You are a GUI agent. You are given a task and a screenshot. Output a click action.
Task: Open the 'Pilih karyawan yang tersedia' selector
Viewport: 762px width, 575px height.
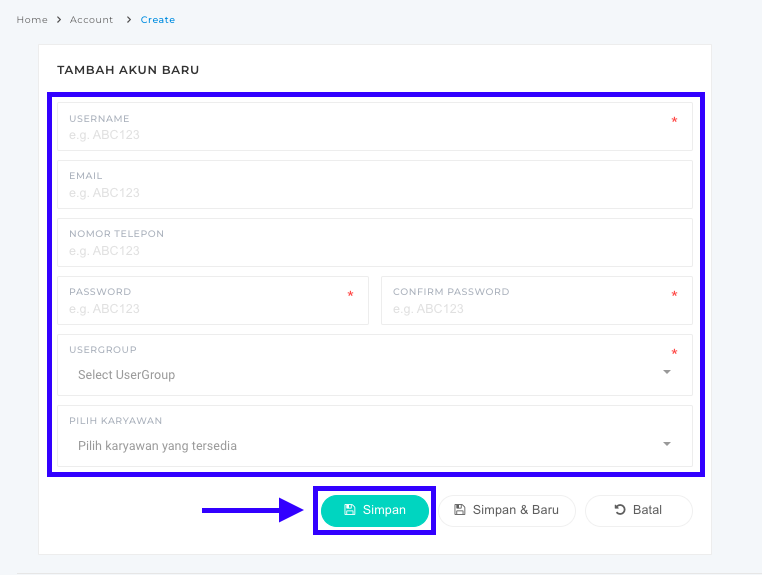(x=360, y=446)
